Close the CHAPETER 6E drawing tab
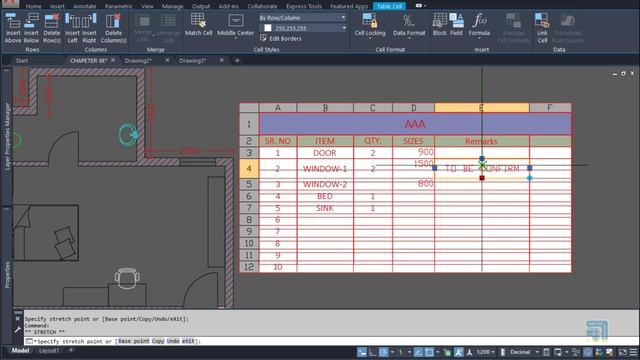The image size is (640, 360). [113, 60]
